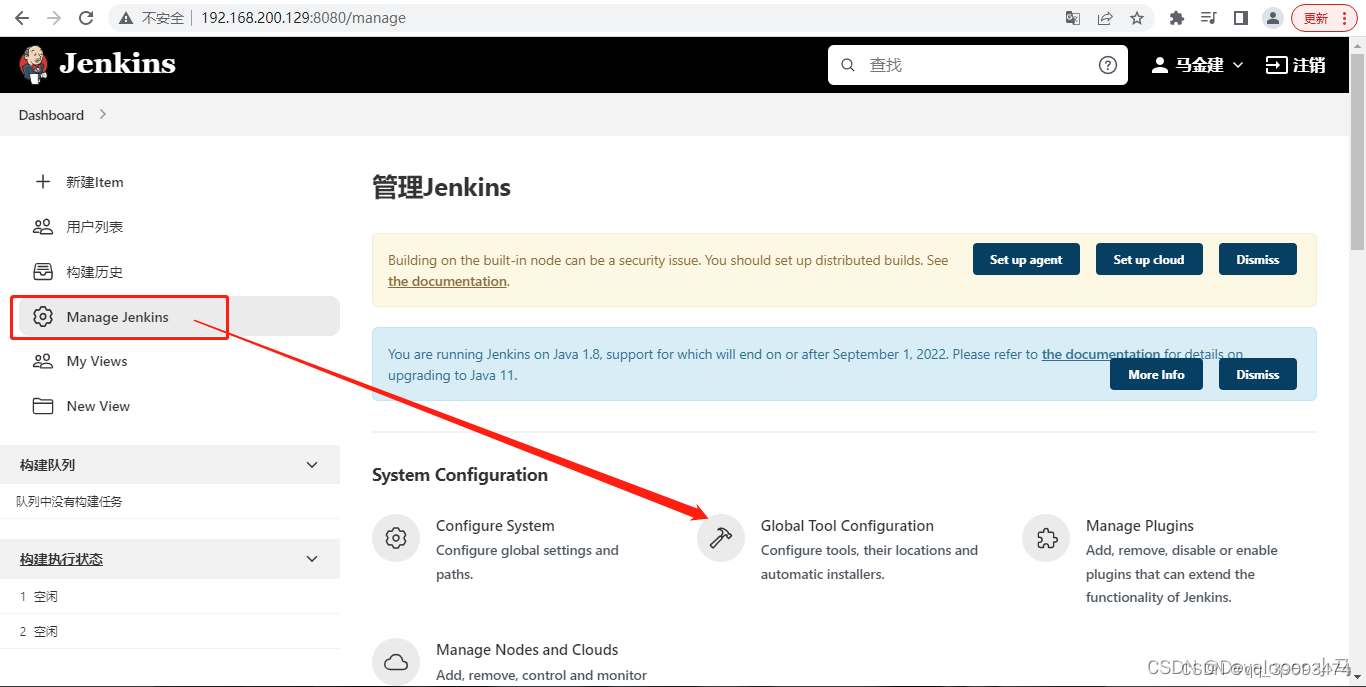Click the Set up cloud button
1366x687 pixels.
(x=1149, y=259)
